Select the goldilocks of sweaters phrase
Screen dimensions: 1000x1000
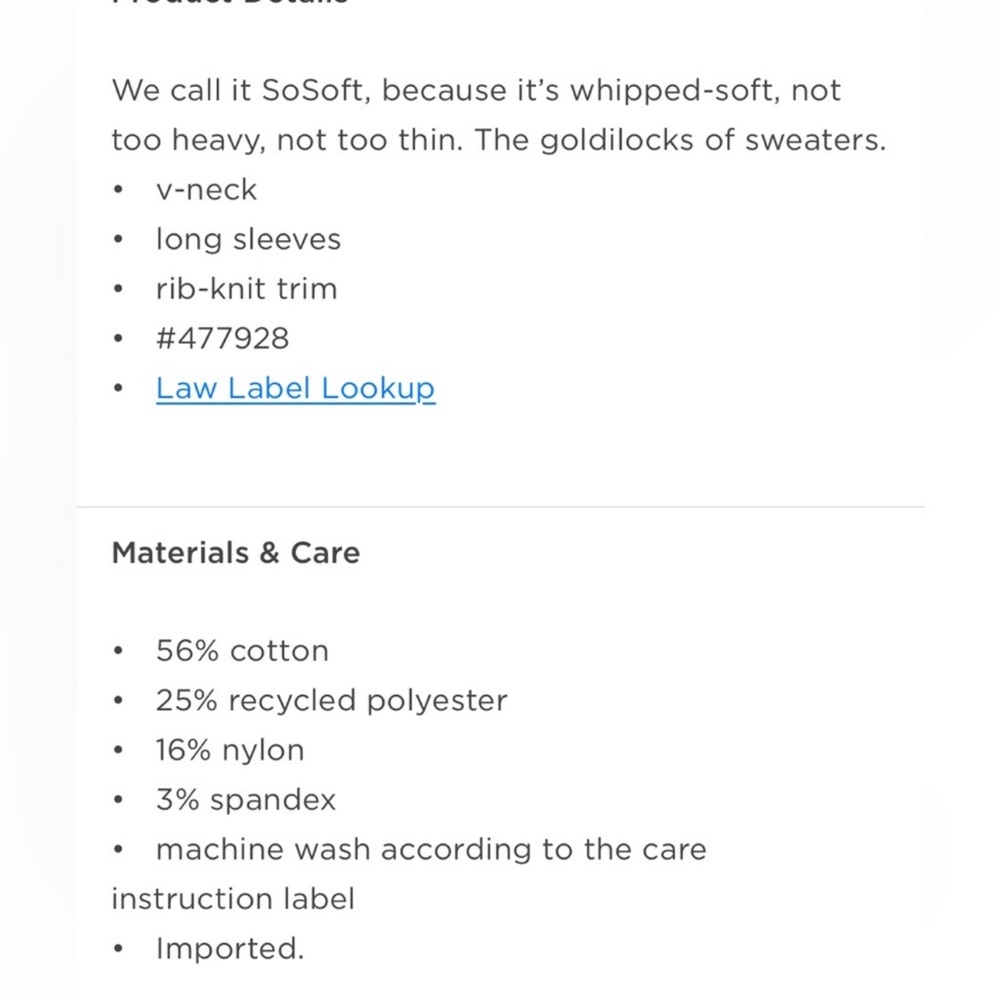[713, 140]
